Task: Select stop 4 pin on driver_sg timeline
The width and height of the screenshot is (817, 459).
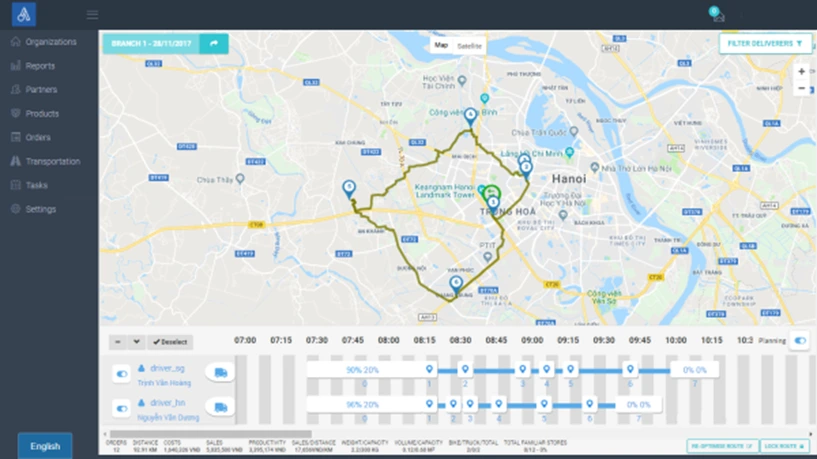Action: point(547,369)
